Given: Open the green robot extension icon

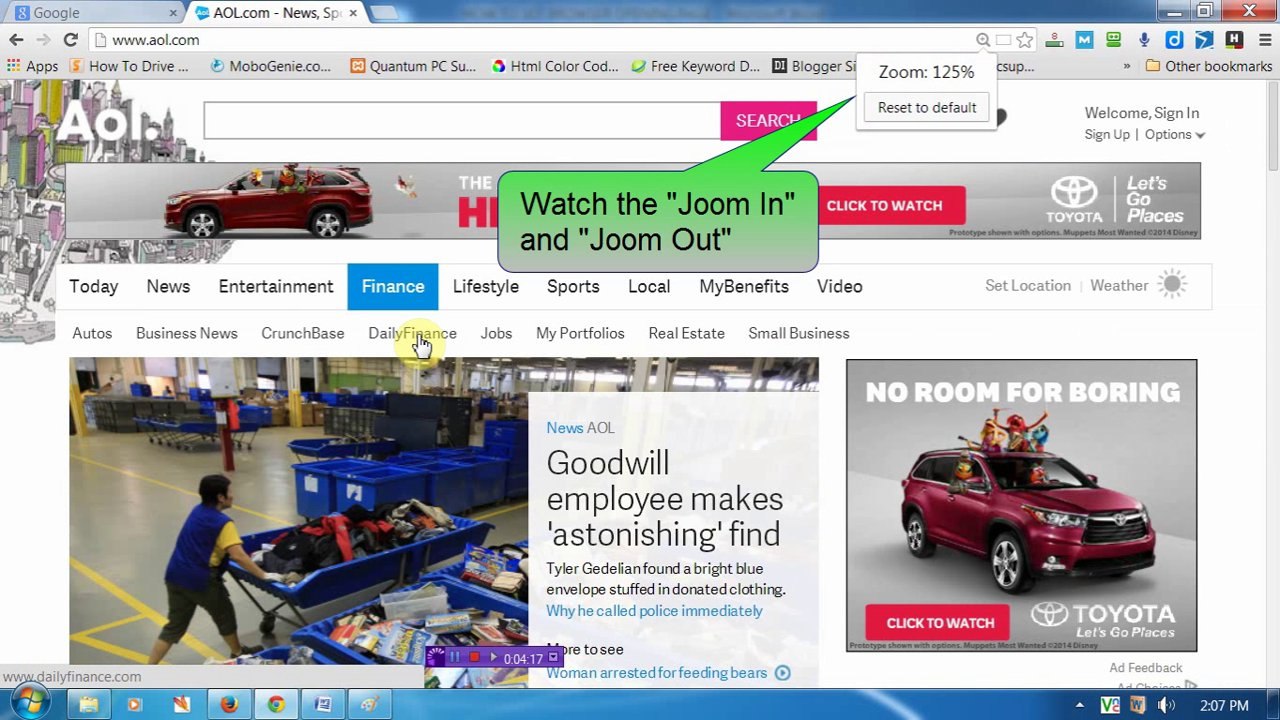Looking at the screenshot, I should [x=1114, y=40].
